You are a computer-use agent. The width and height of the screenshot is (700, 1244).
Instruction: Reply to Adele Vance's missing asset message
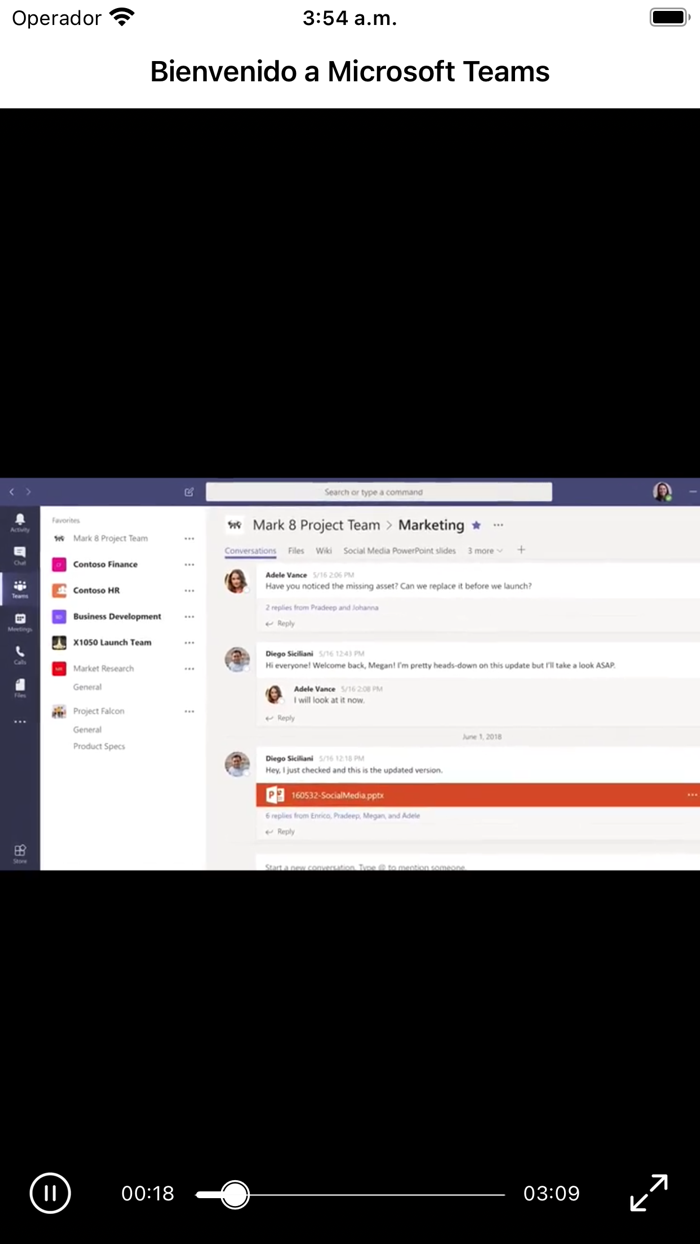coord(281,623)
